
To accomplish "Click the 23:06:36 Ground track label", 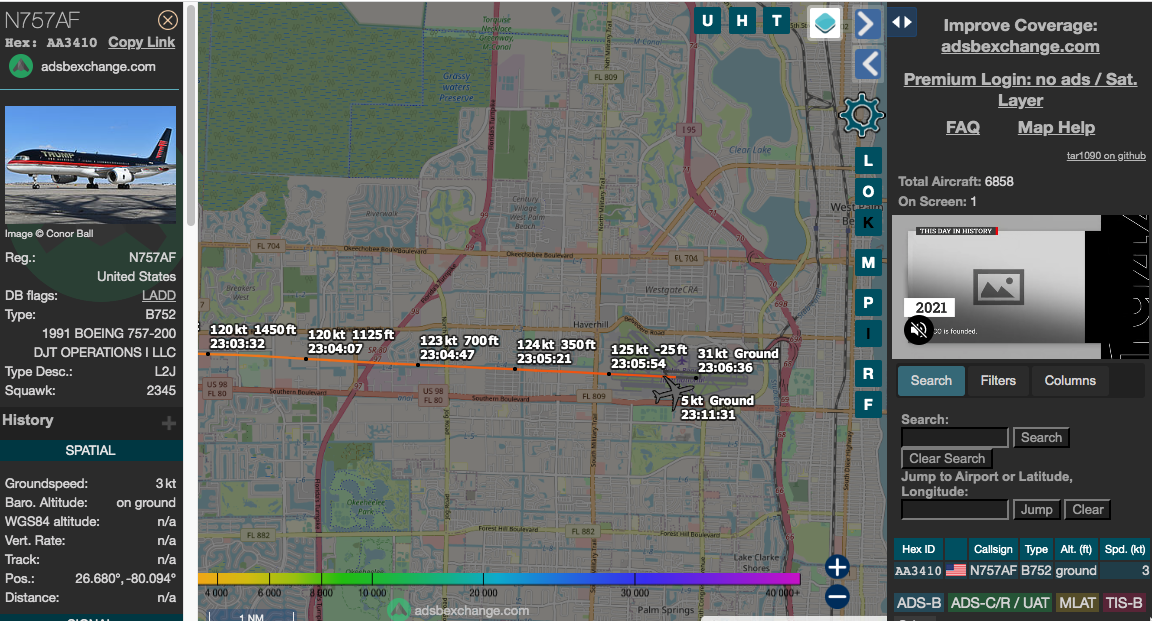I will 738,360.
